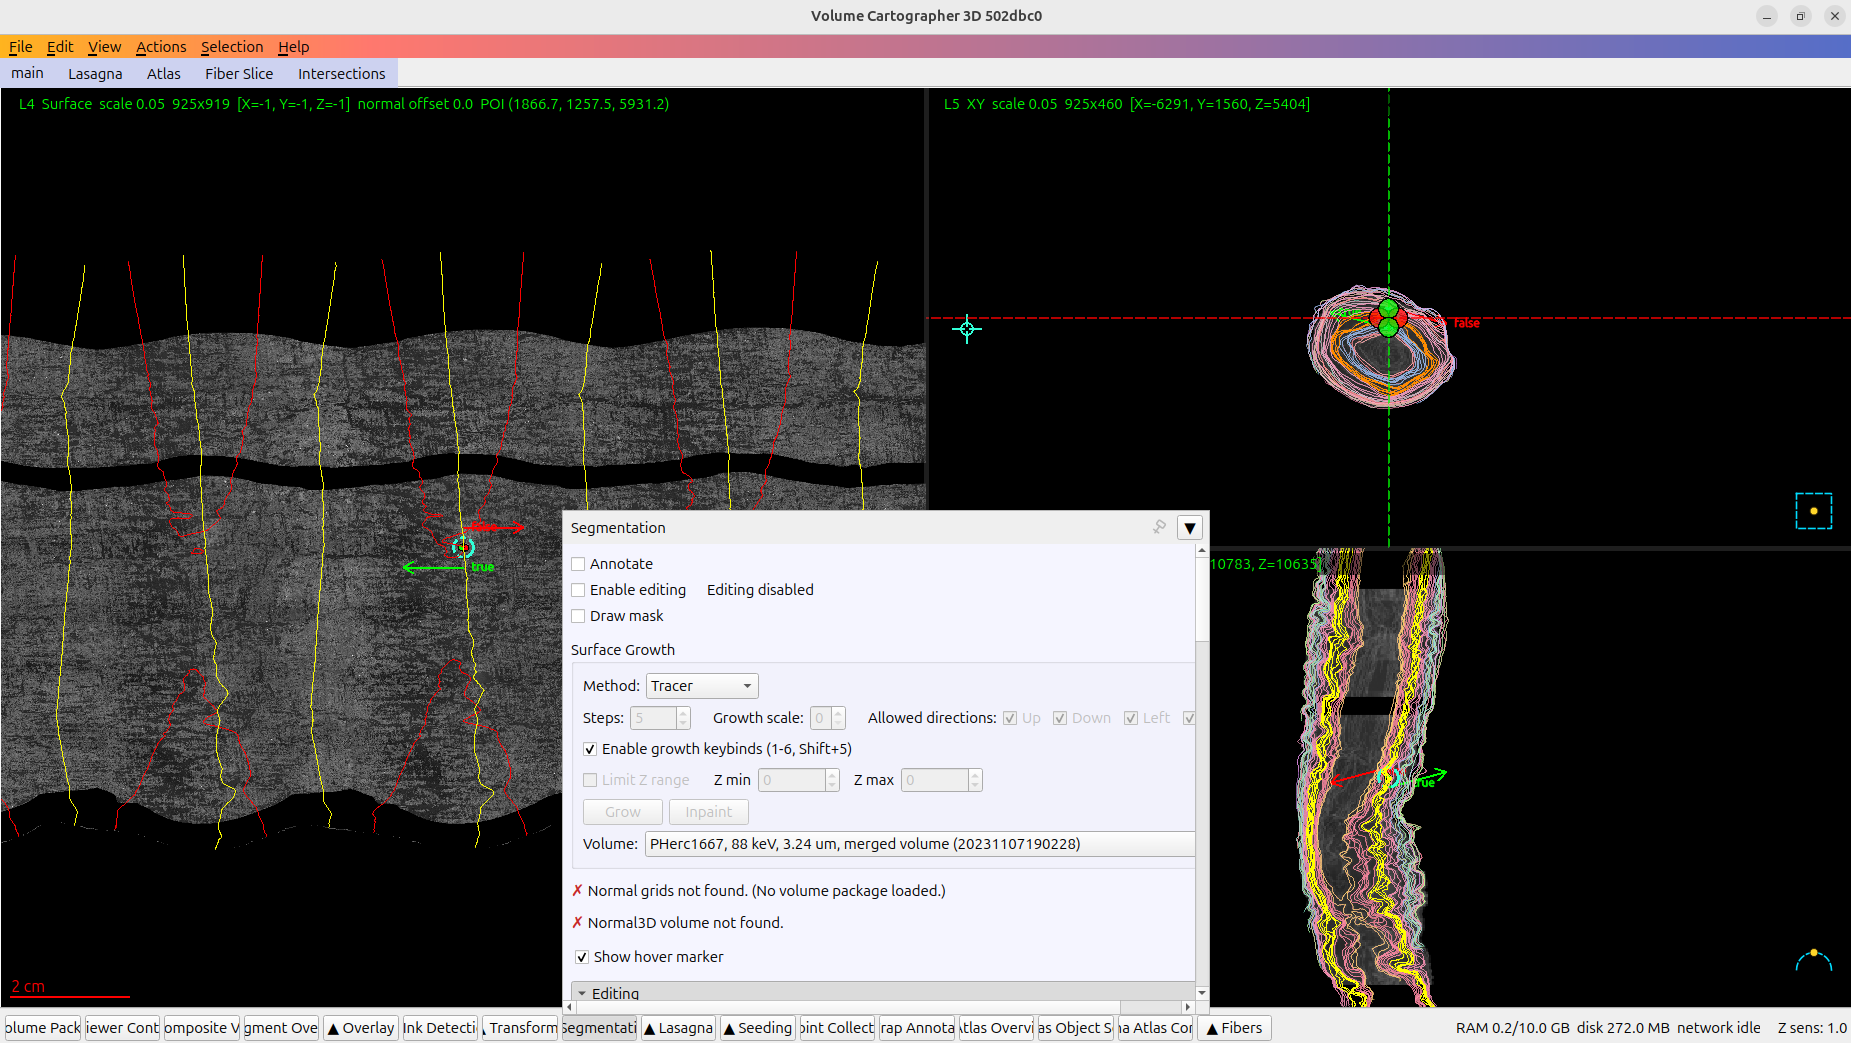This screenshot has width=1851, height=1043.
Task: Open the Composite View dock tab
Action: pyautogui.click(x=201, y=1028)
